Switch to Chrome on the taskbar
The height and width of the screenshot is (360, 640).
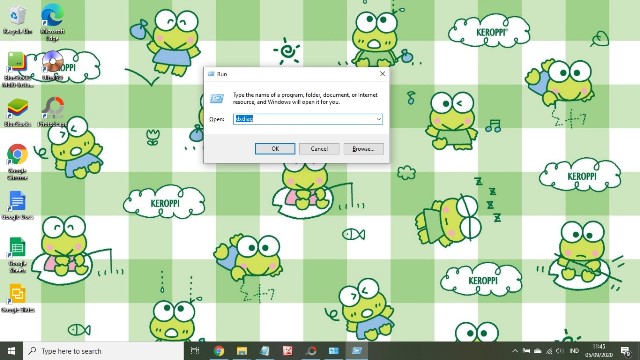219,351
